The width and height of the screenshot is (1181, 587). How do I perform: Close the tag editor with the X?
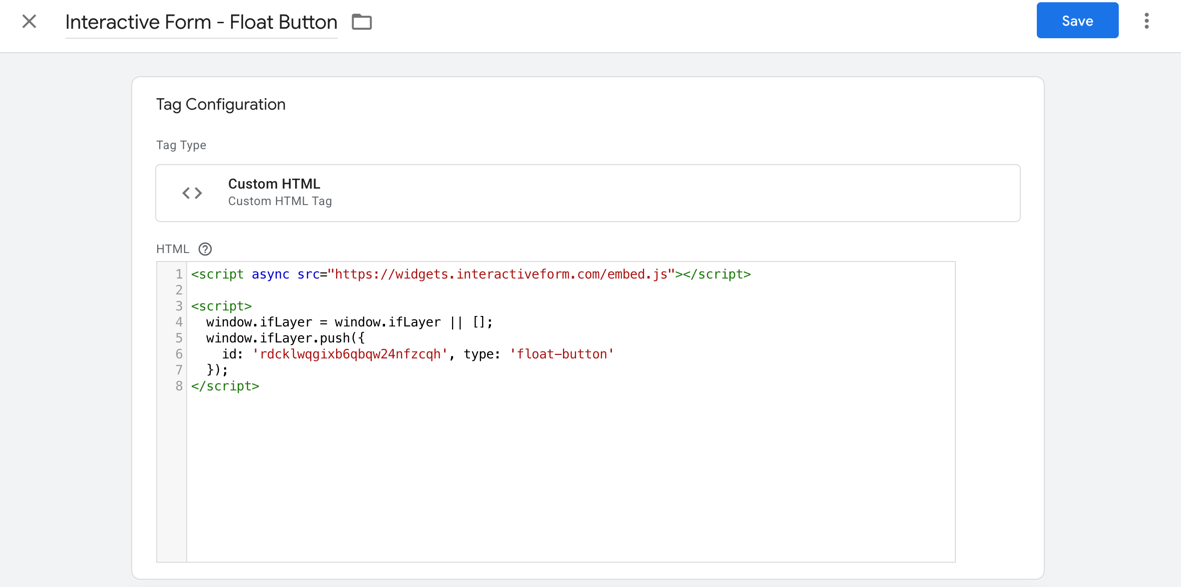point(28,21)
